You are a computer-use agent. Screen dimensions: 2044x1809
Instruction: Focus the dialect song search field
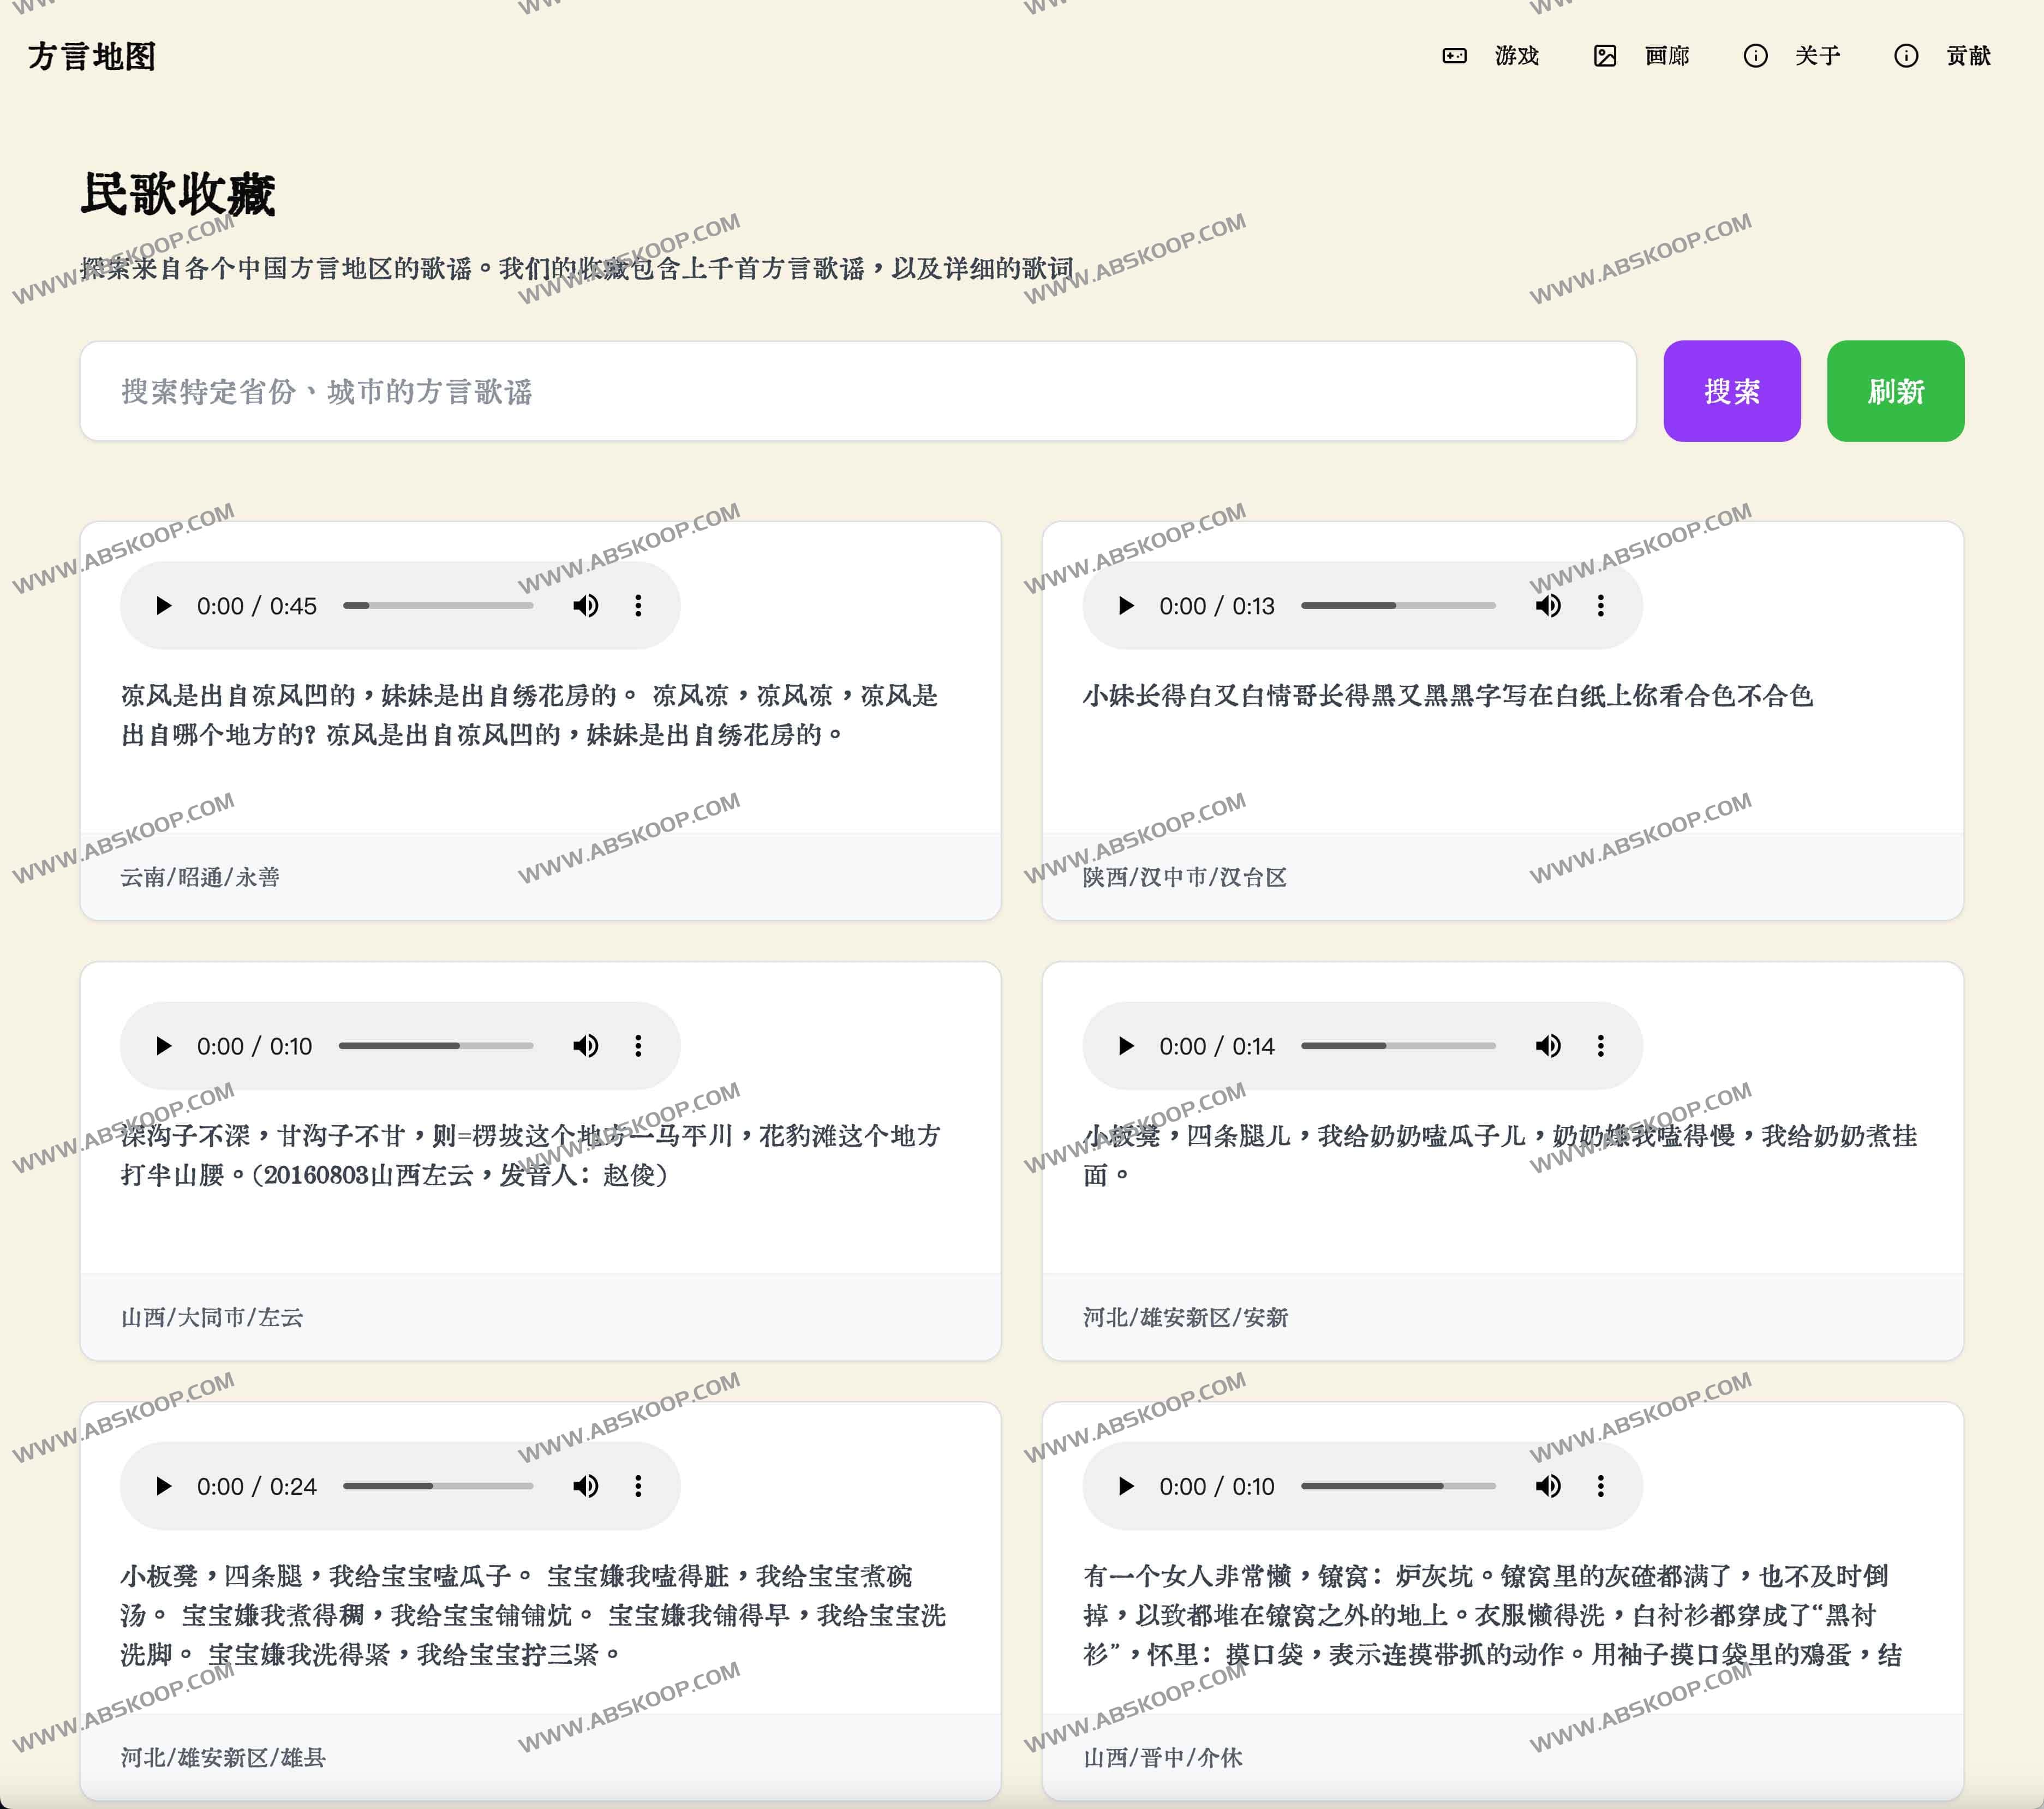coord(857,391)
